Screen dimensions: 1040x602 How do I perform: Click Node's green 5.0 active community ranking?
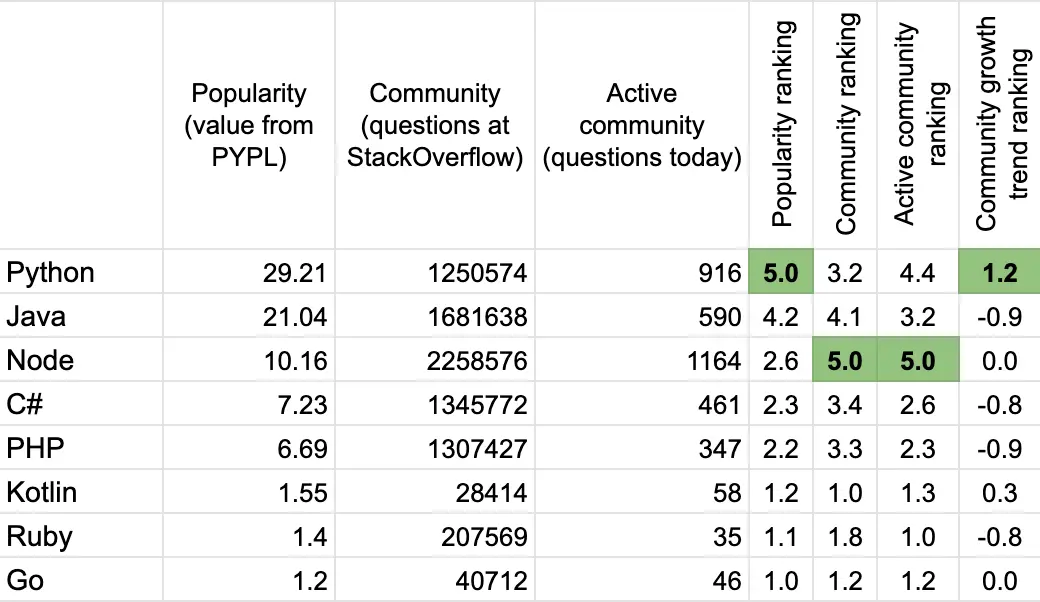point(918,360)
